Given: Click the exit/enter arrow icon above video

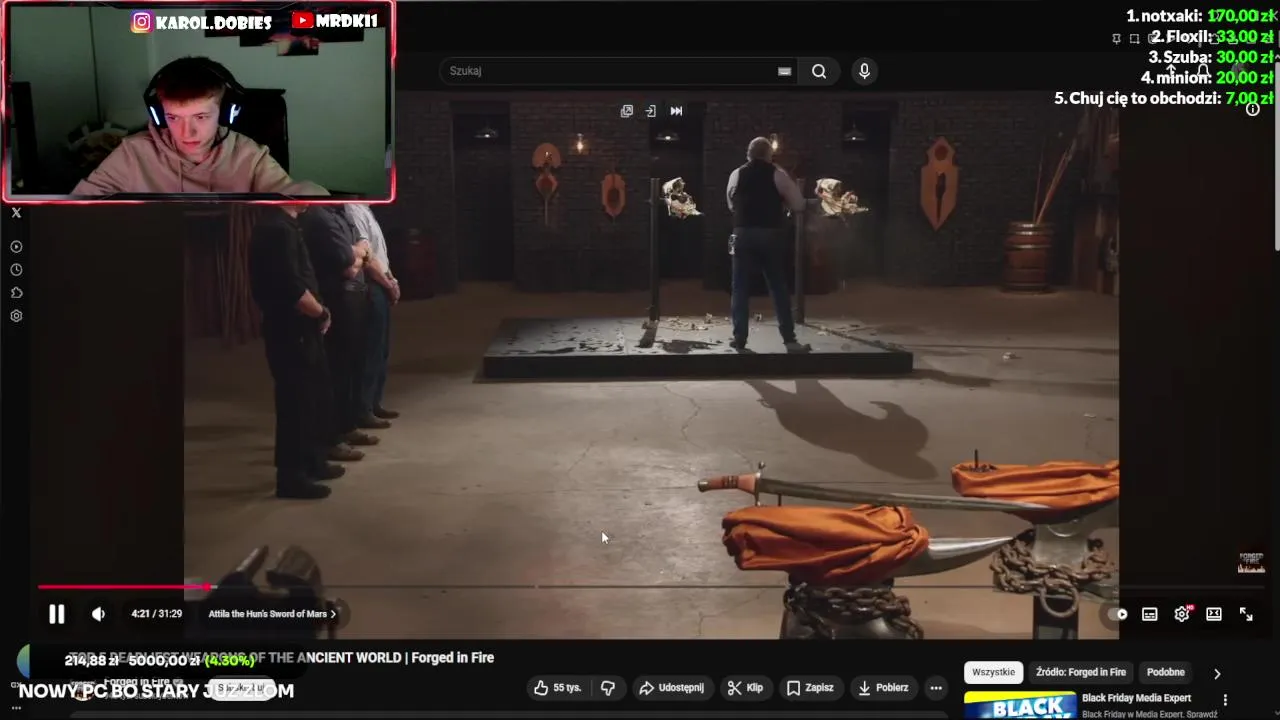Looking at the screenshot, I should [650, 111].
